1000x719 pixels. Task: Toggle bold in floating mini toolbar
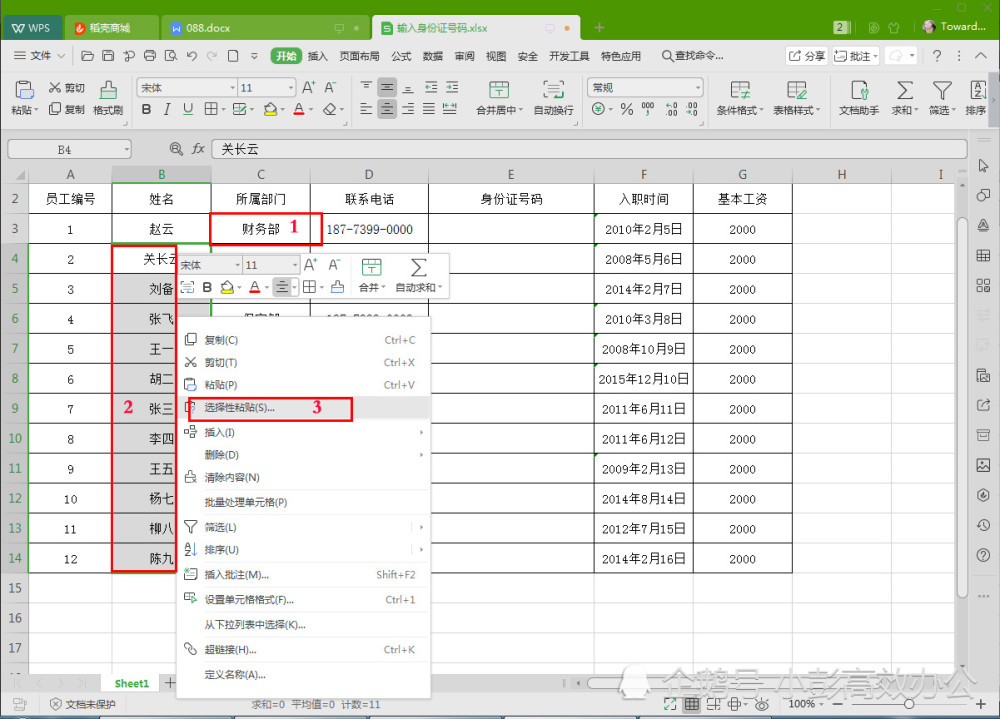click(x=207, y=287)
